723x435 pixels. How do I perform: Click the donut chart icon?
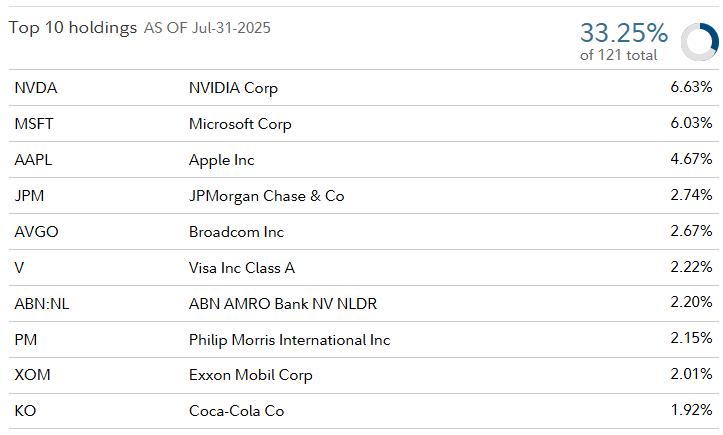click(698, 41)
